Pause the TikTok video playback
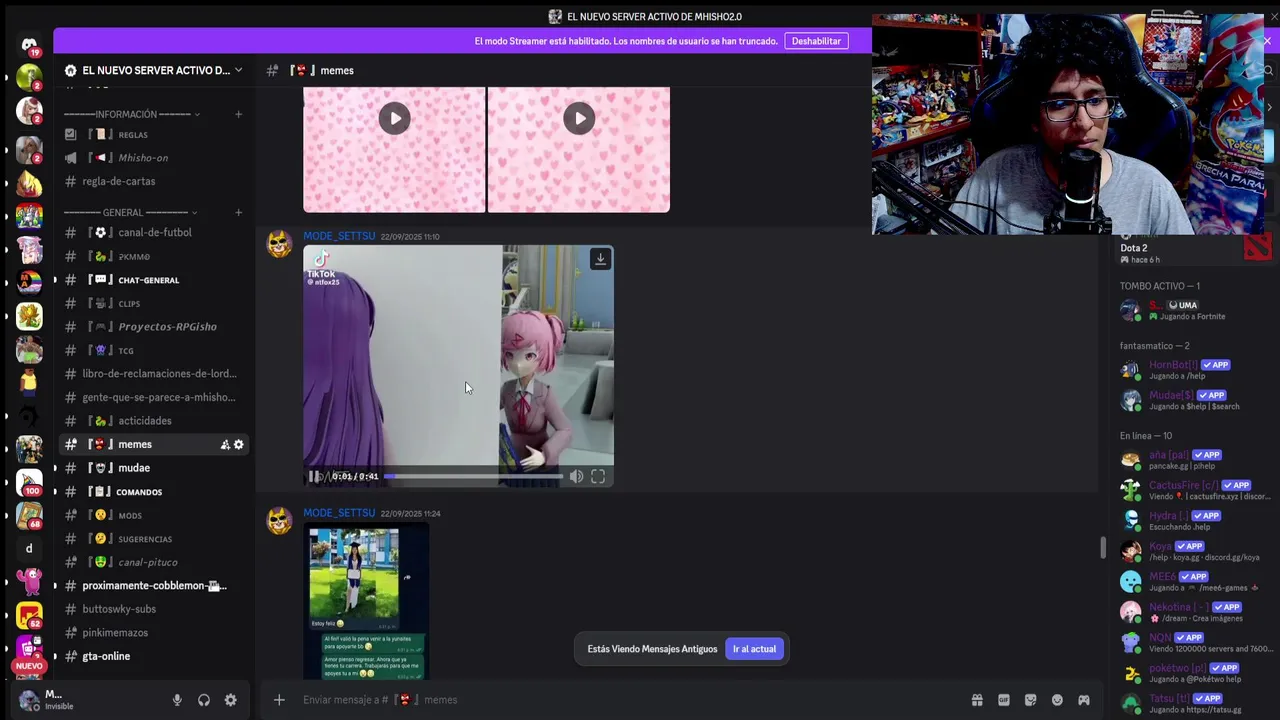The image size is (1280, 720). 314,477
